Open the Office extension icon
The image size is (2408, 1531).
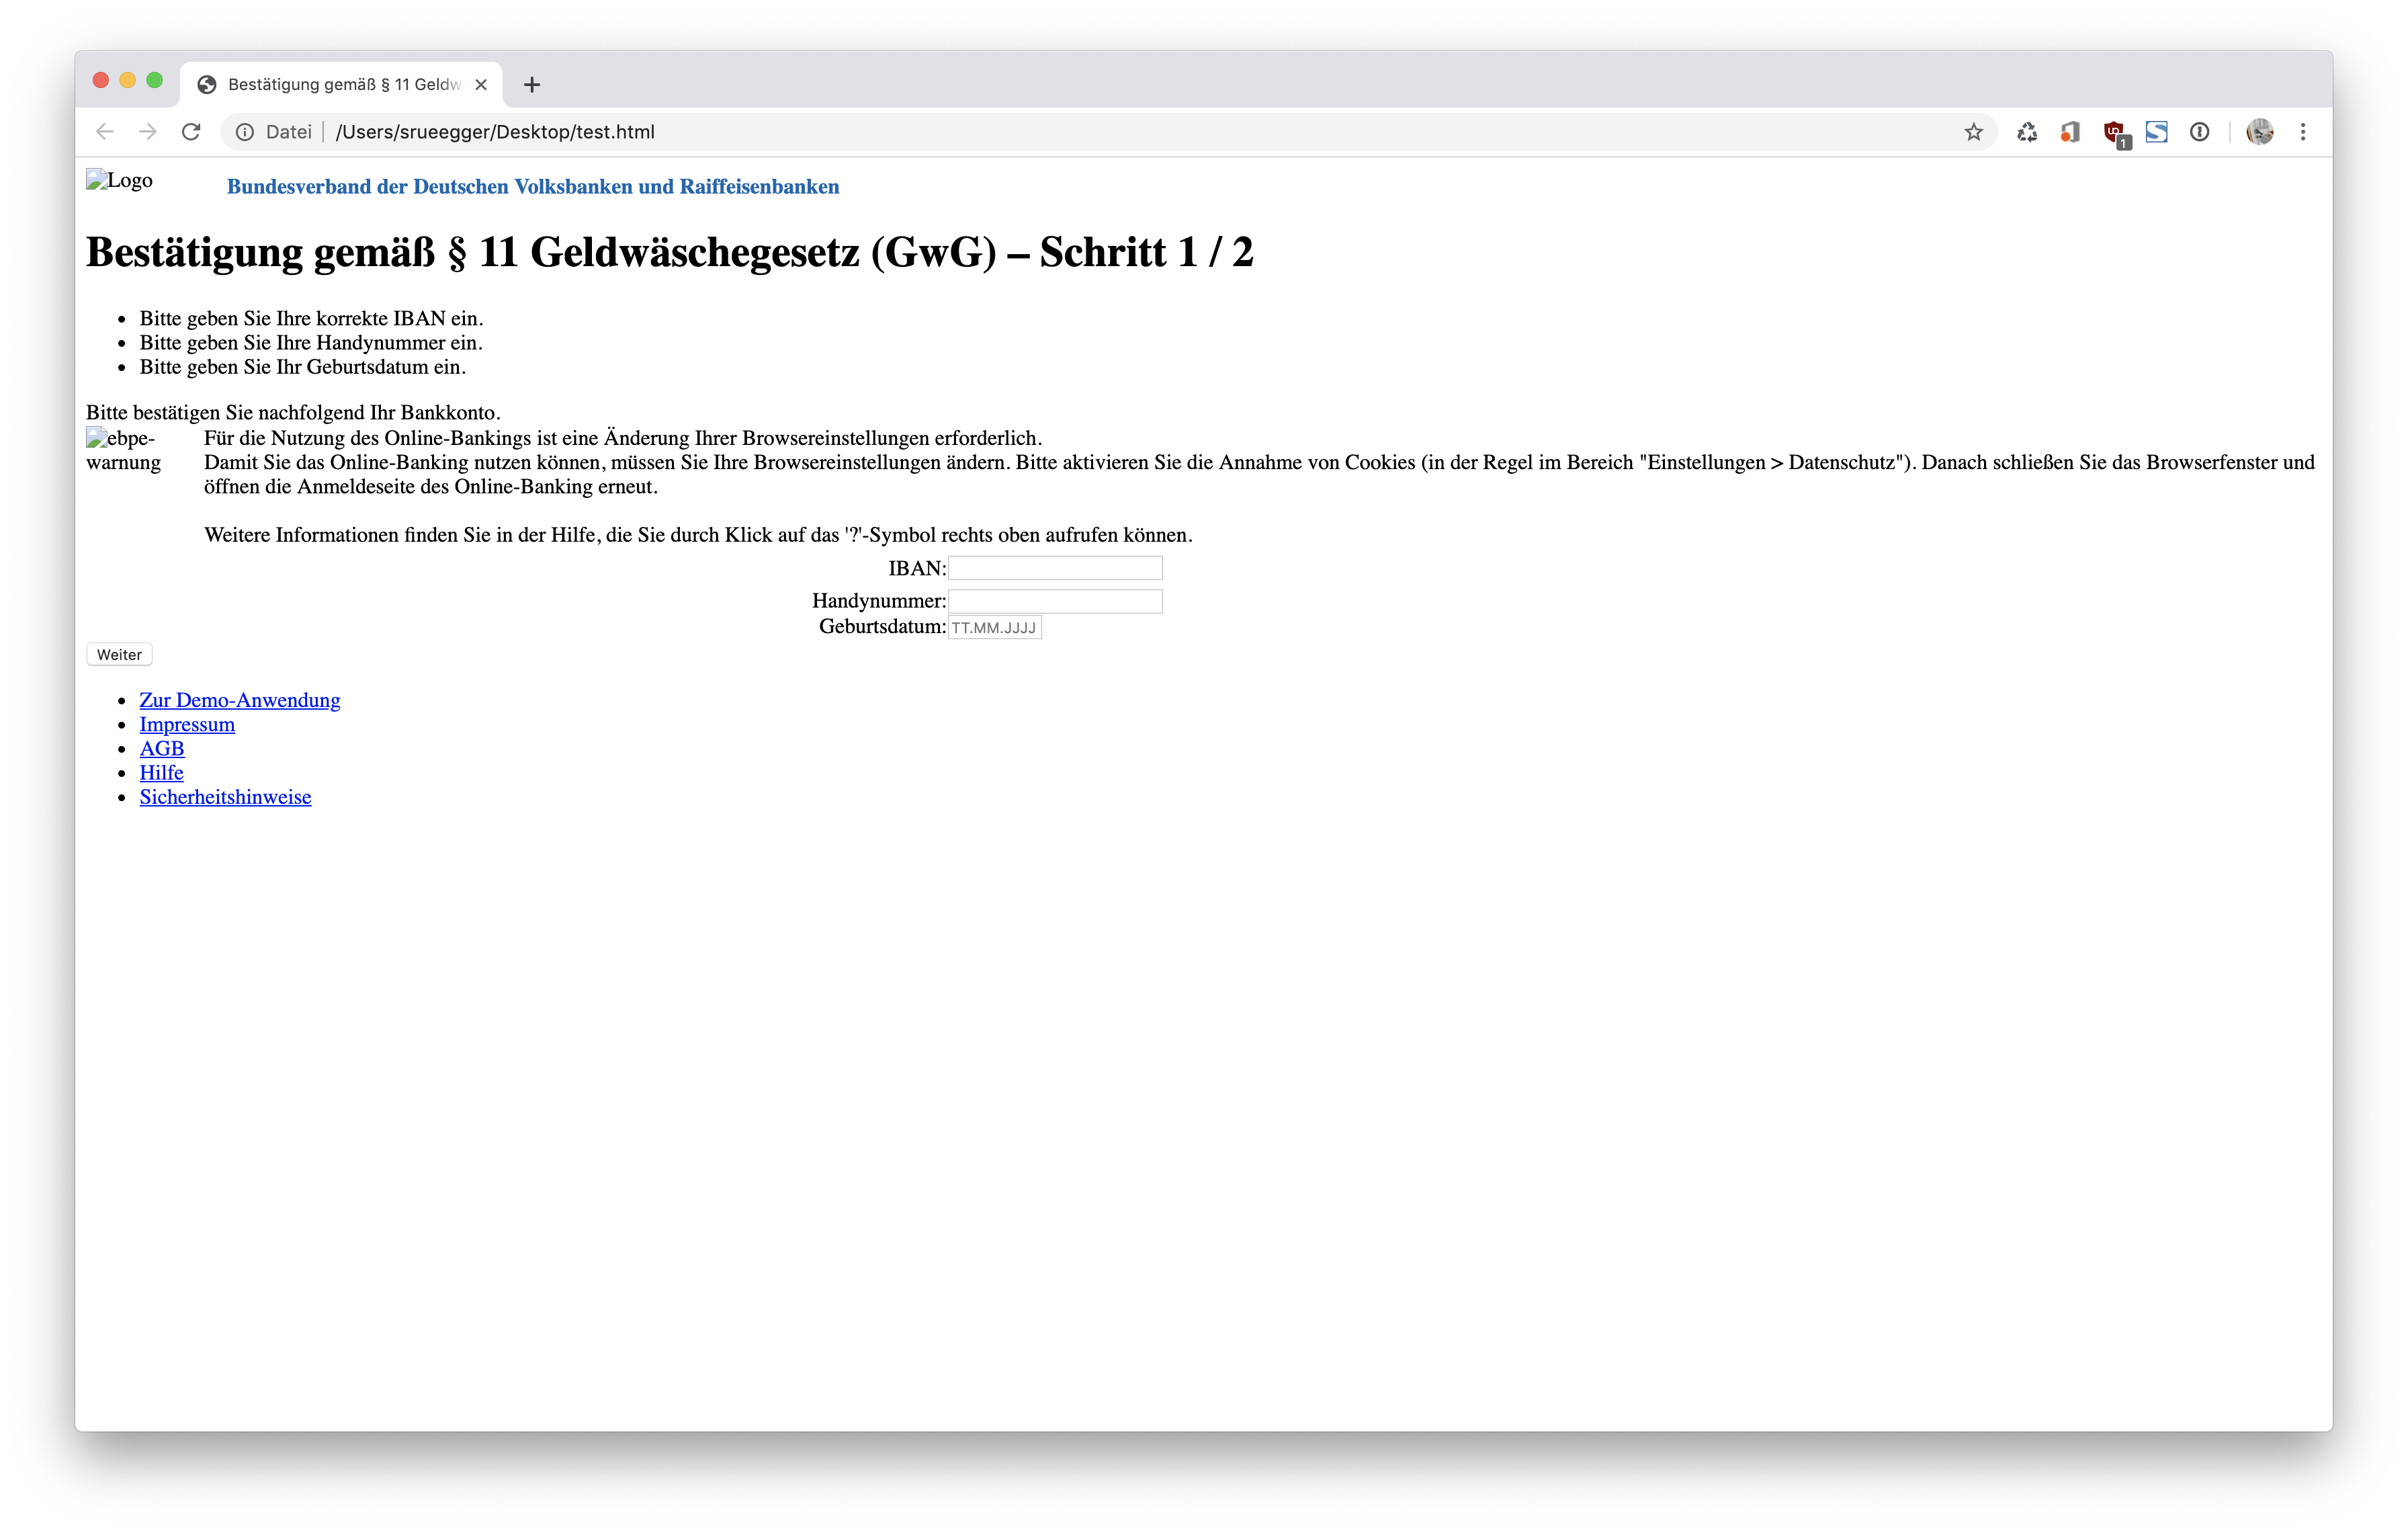[x=2070, y=132]
